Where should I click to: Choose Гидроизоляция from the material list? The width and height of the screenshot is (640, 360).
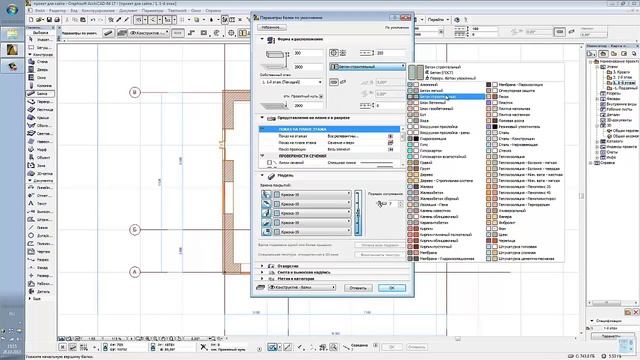pos(446,139)
